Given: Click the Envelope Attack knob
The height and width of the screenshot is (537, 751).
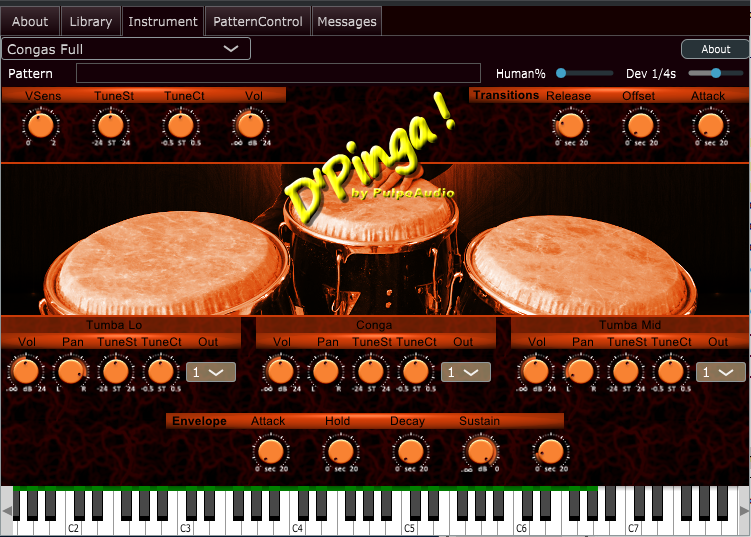Looking at the screenshot, I should coord(271,451).
